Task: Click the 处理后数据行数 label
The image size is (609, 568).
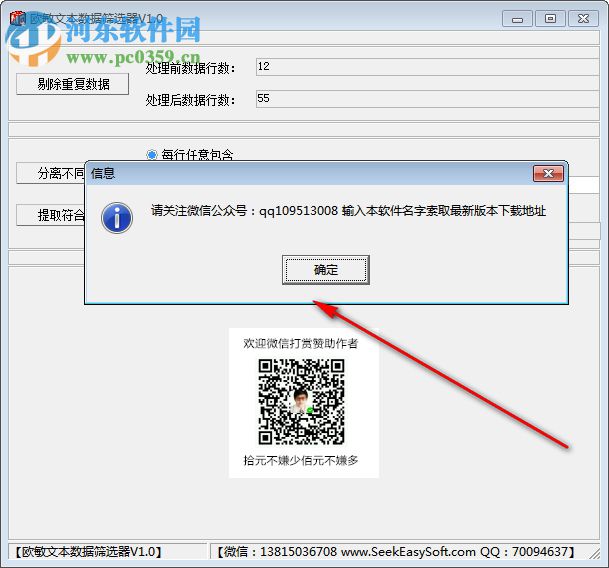Action: [190, 100]
